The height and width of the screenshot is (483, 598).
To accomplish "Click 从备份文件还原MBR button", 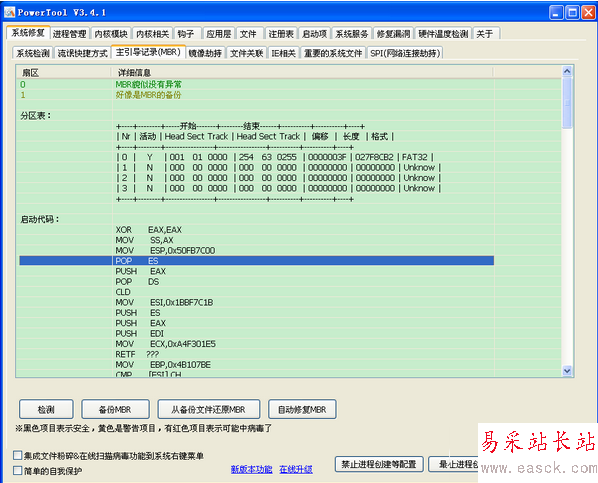I will pos(209,409).
